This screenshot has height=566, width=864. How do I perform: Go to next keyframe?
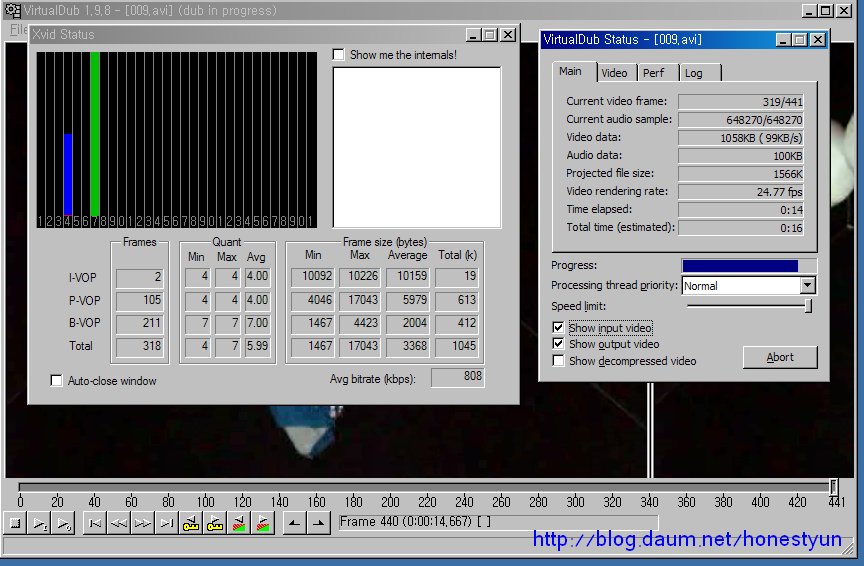click(215, 523)
